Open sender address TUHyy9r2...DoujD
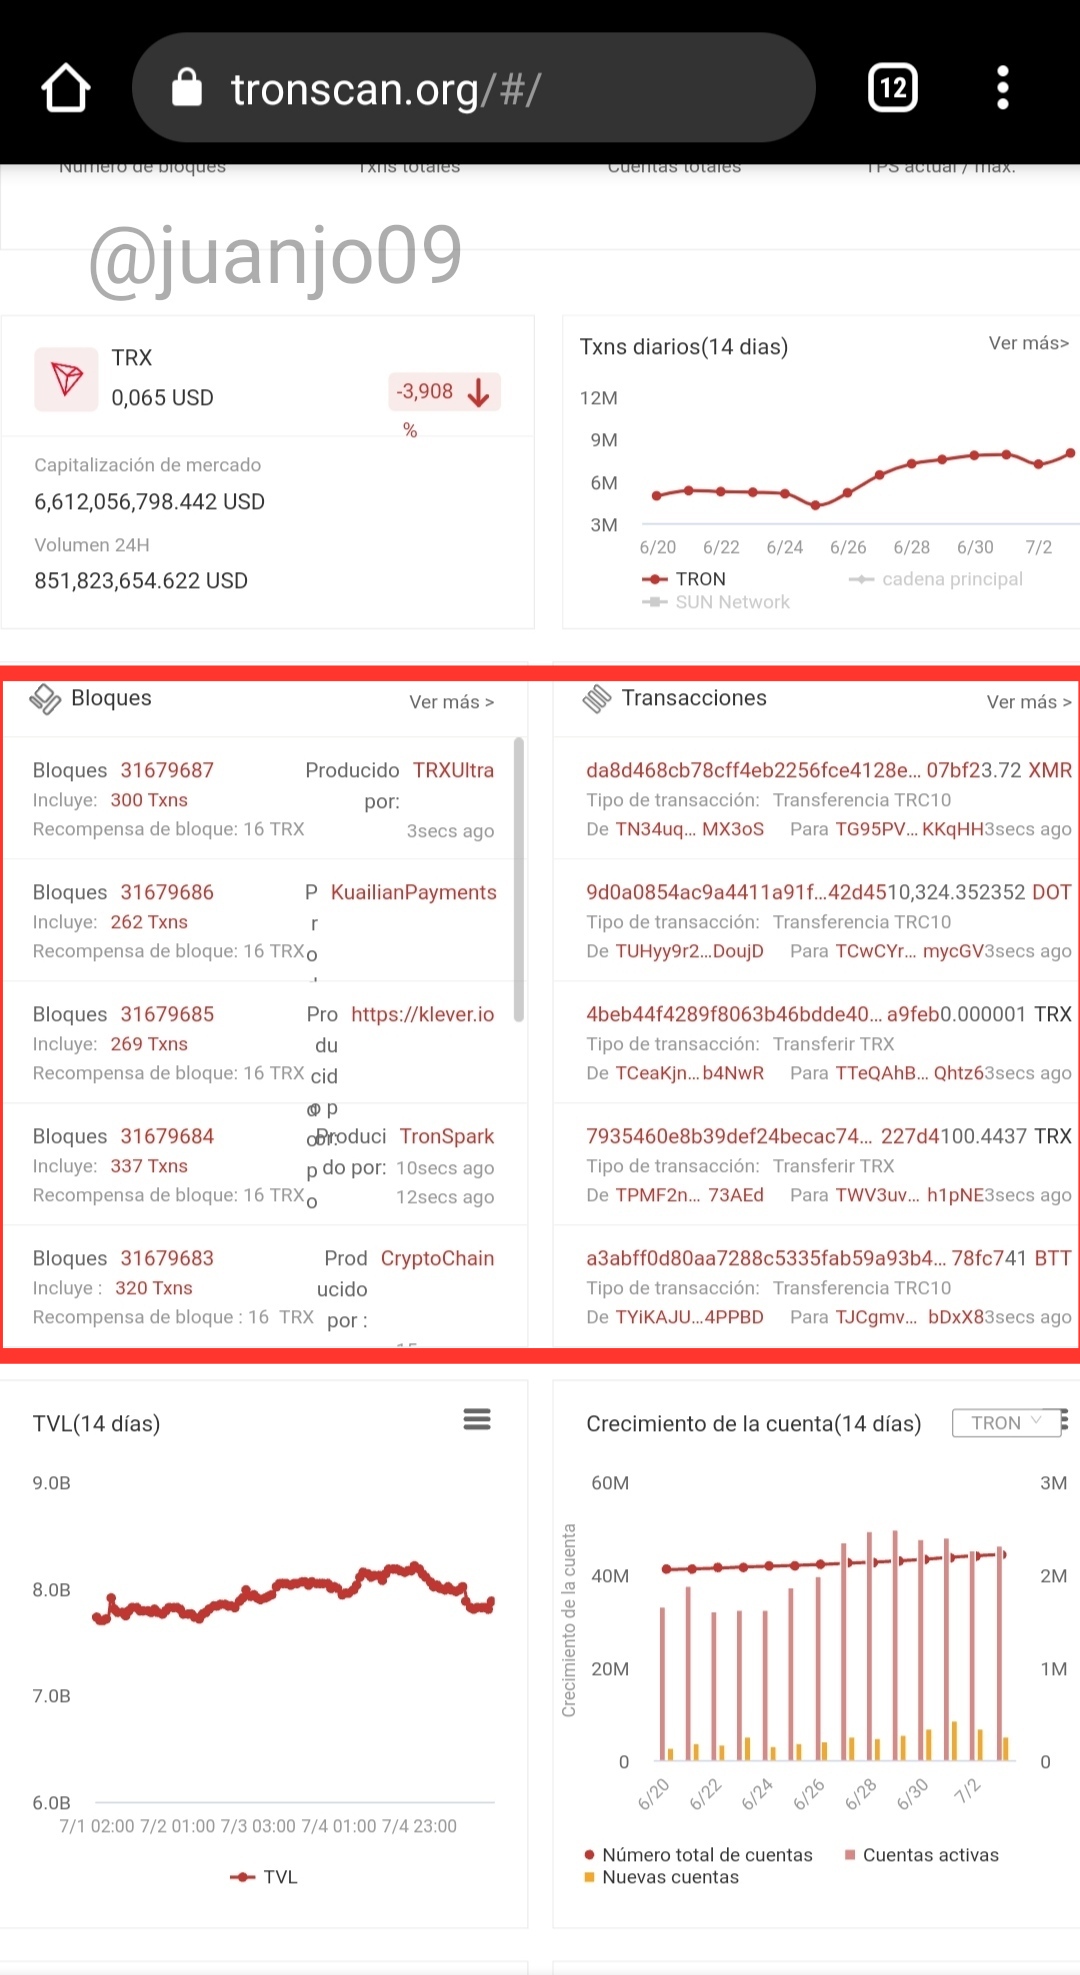The height and width of the screenshot is (1975, 1080). pos(690,951)
